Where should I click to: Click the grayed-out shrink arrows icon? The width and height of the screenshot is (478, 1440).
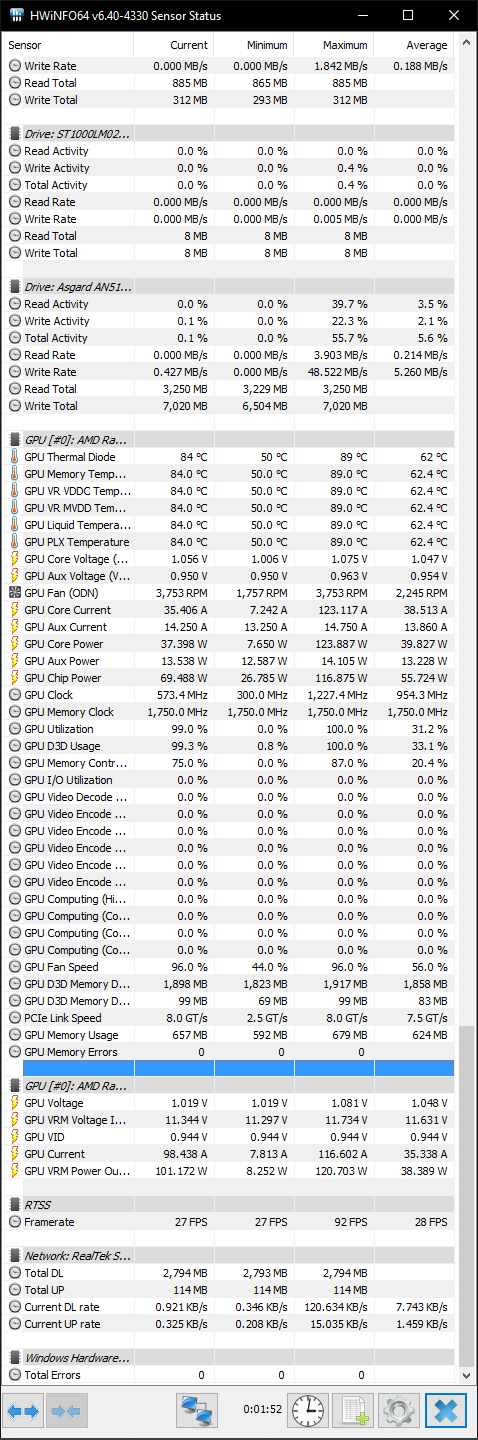(x=67, y=1411)
